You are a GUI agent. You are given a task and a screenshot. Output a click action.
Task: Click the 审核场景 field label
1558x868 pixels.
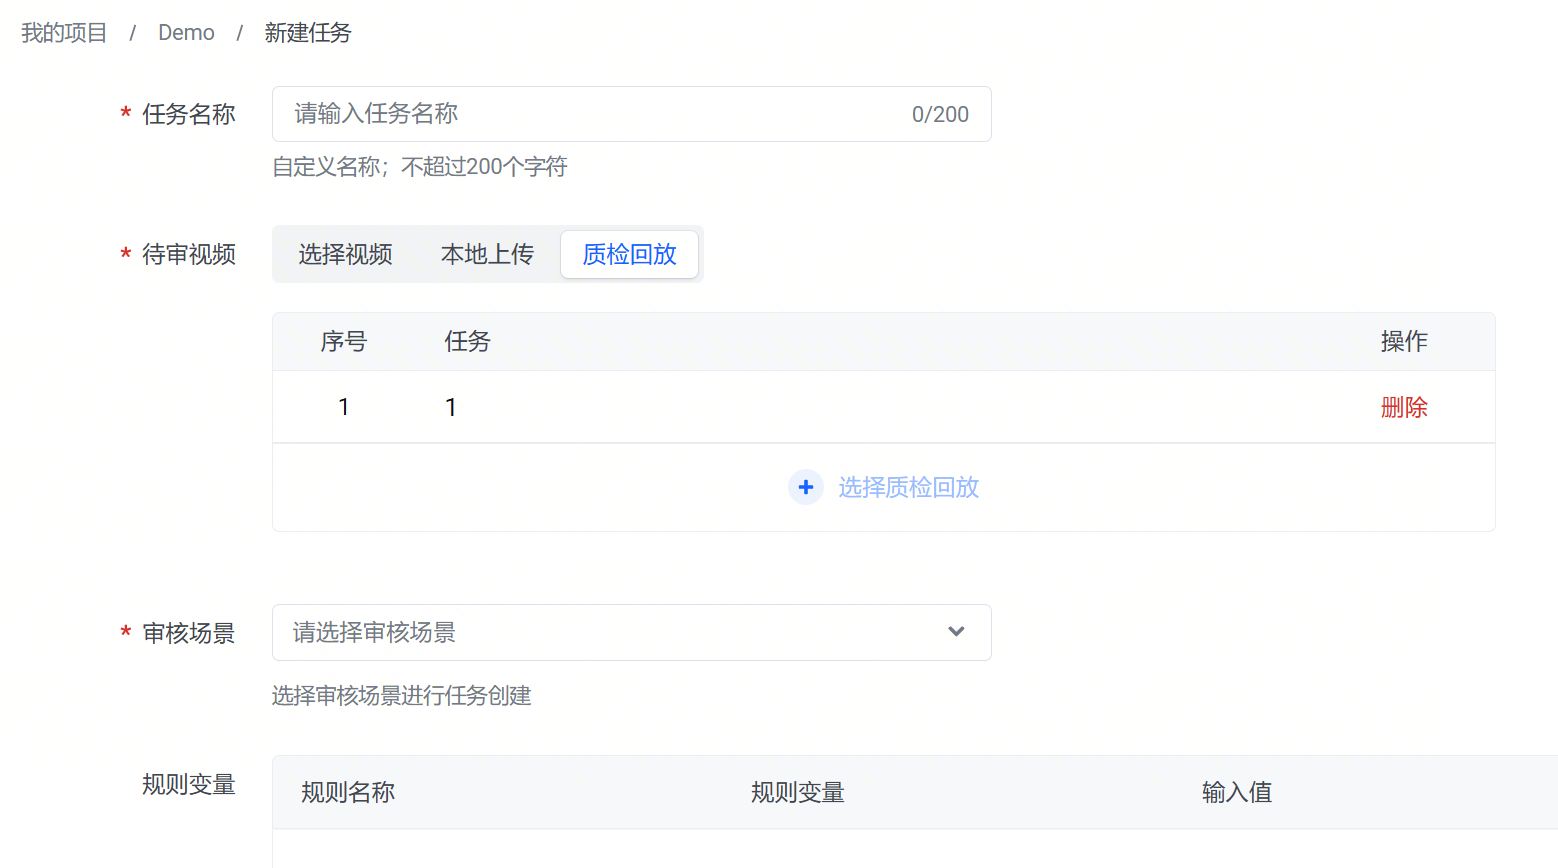coord(189,634)
